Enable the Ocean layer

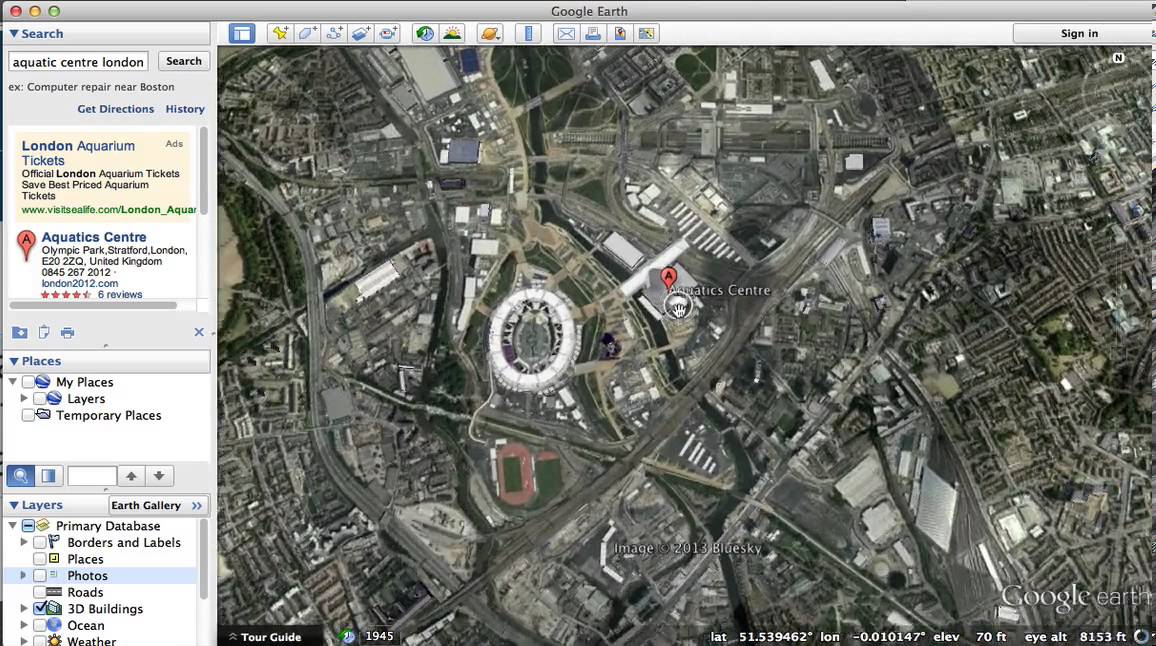pos(40,625)
